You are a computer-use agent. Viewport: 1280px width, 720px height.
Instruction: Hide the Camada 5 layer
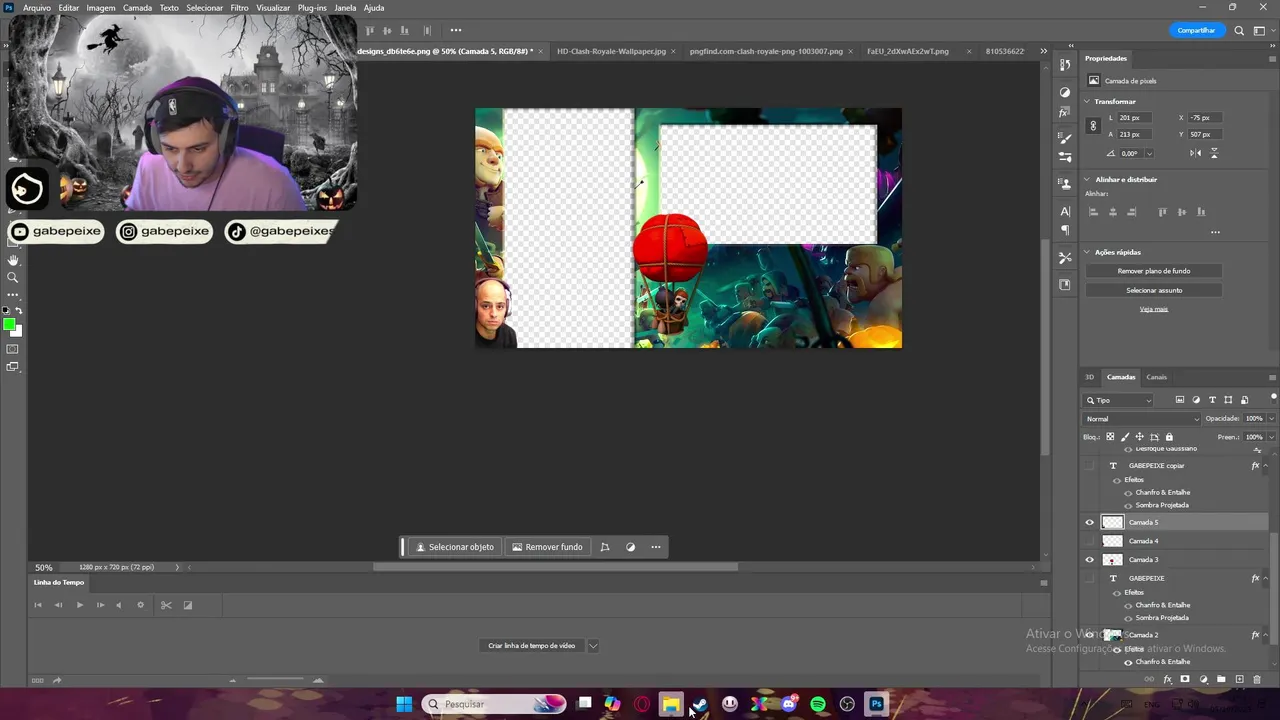[1090, 522]
